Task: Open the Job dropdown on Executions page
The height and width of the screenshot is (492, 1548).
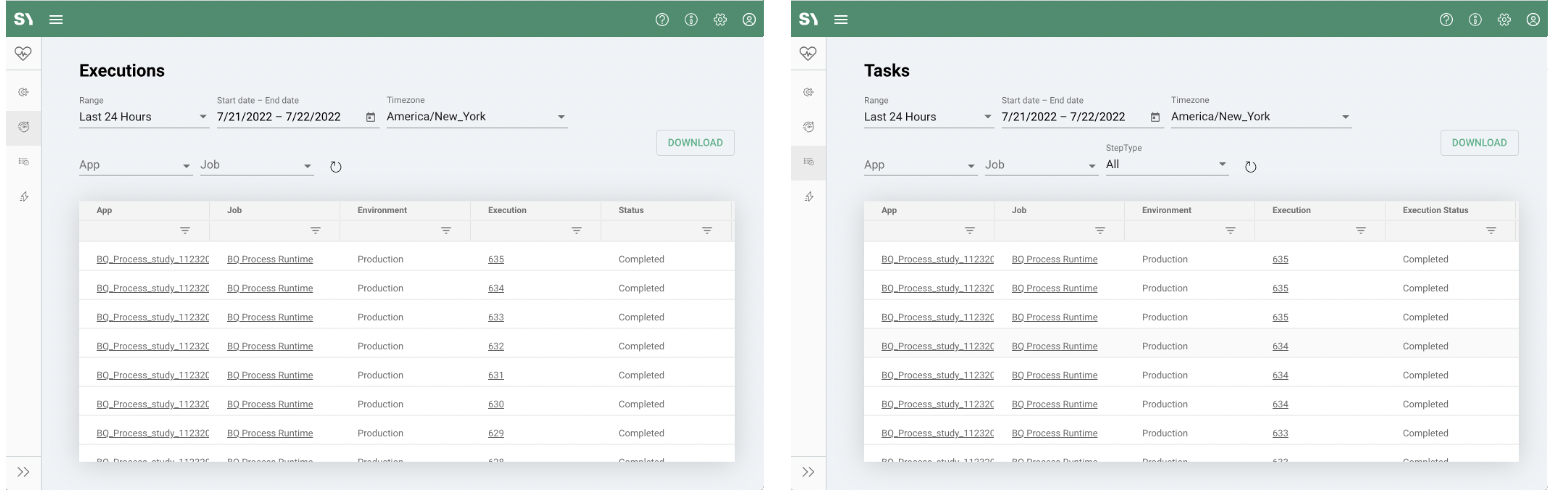Action: click(x=256, y=165)
